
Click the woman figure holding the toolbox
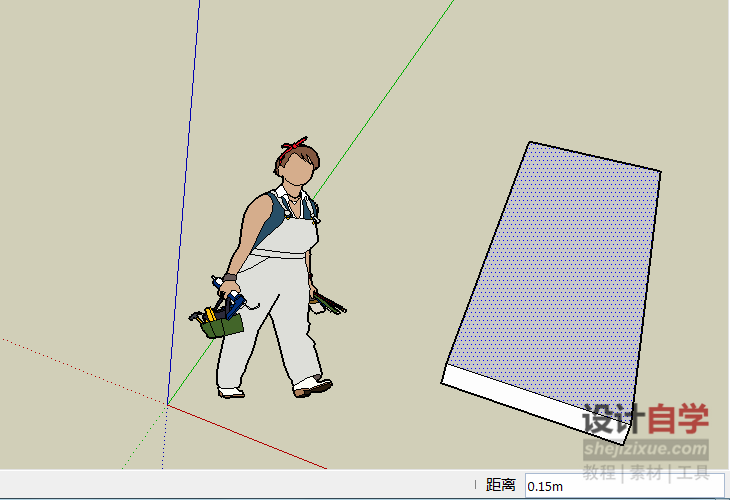pyautogui.click(x=268, y=268)
